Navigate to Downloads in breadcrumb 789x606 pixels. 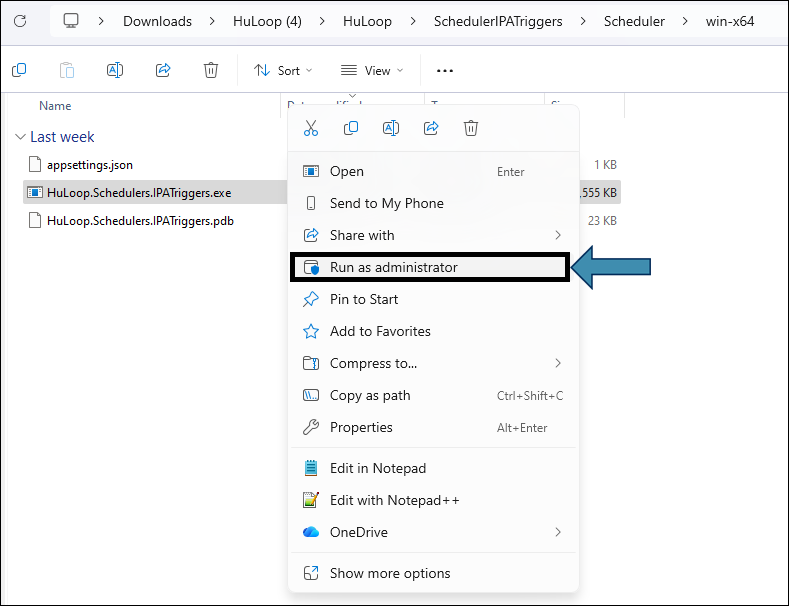(157, 21)
